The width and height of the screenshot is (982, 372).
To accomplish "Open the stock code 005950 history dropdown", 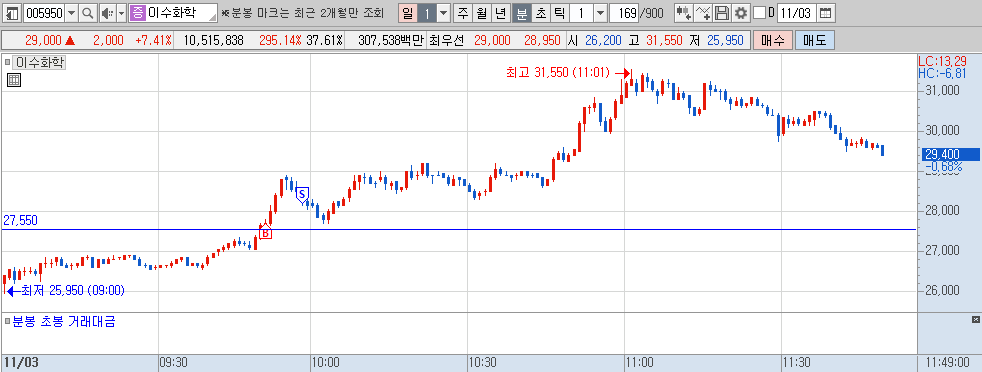I will [71, 13].
